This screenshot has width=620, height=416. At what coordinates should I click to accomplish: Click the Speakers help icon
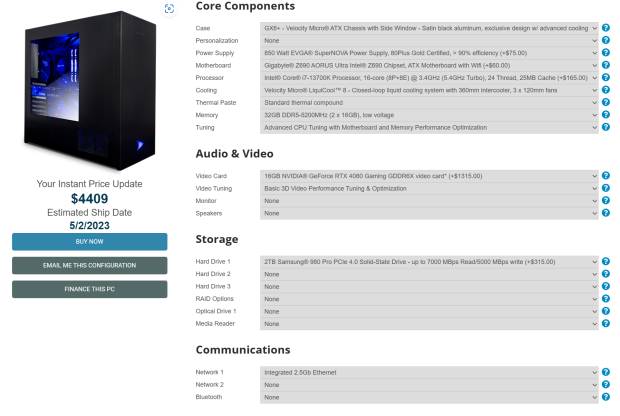pyautogui.click(x=605, y=213)
